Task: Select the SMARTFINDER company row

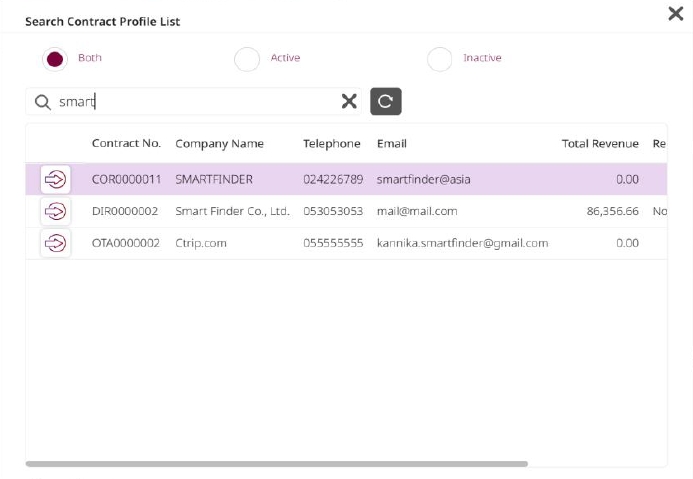Action: point(214,179)
